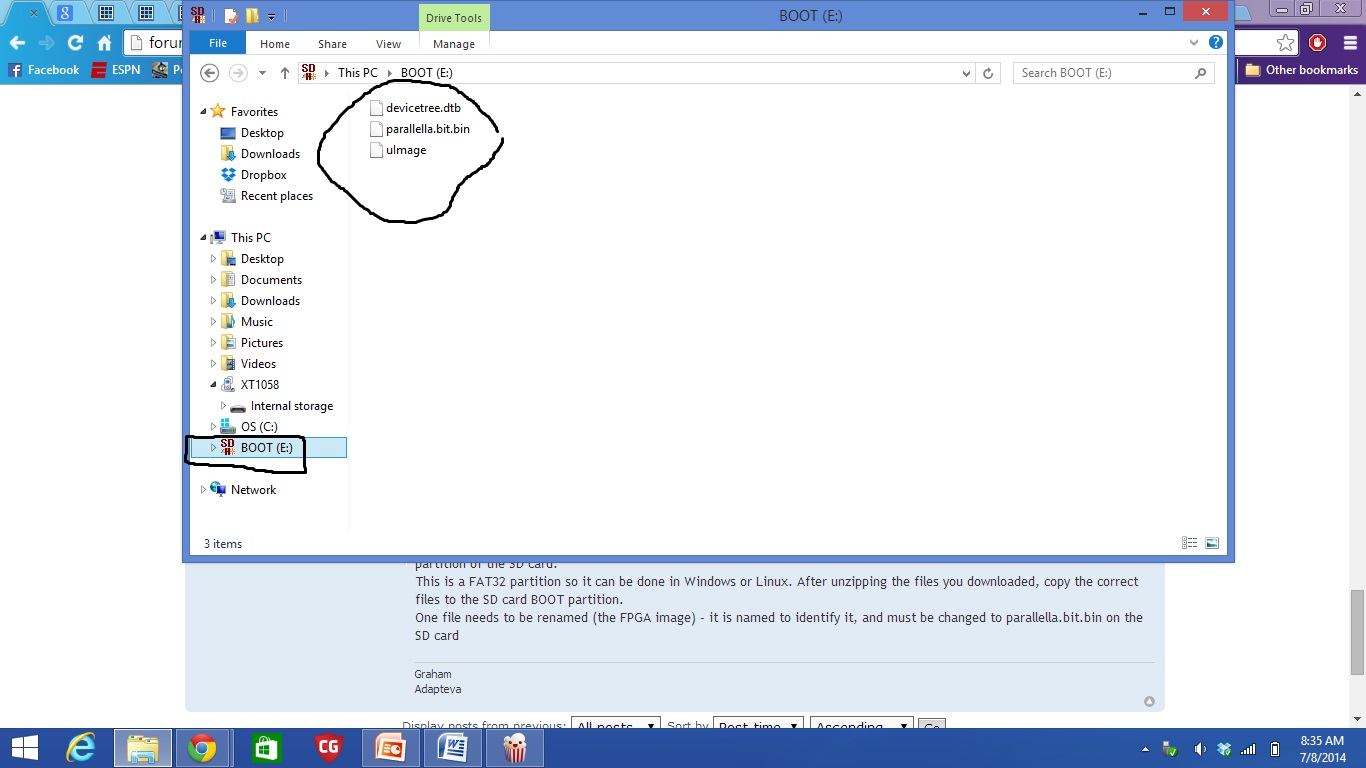The height and width of the screenshot is (768, 1366).
Task: Switch to details view in status bar
Action: pyautogui.click(x=1189, y=543)
